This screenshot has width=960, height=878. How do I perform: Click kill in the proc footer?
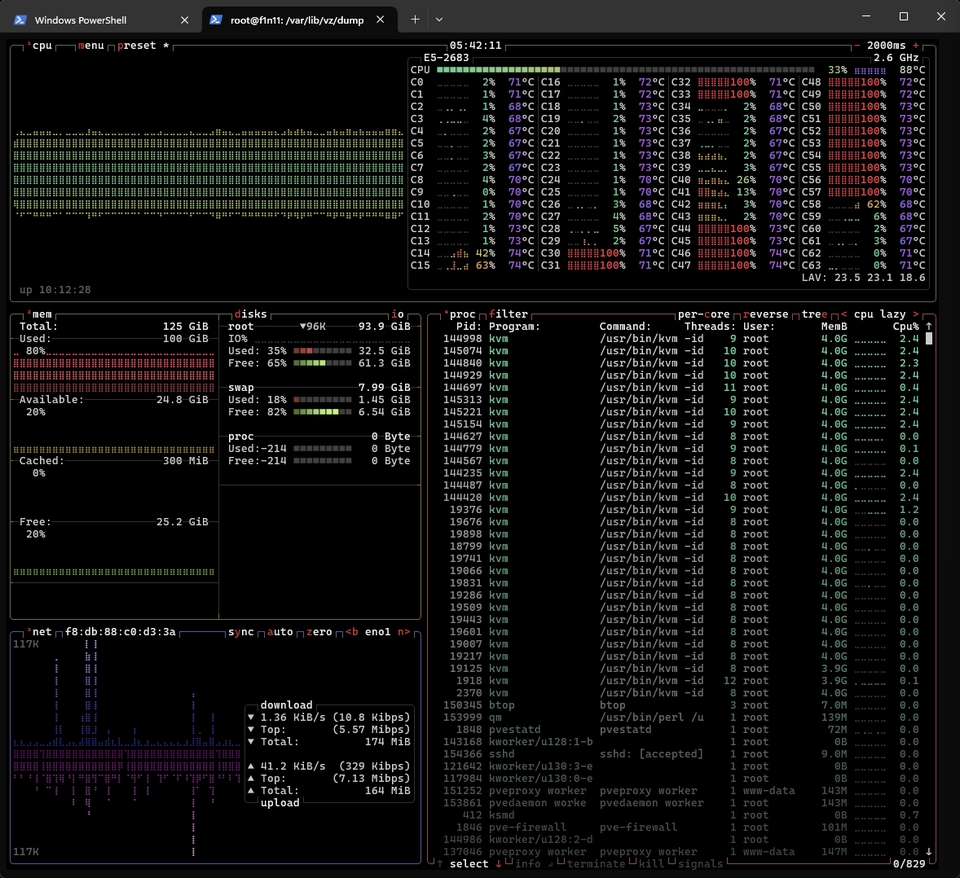[x=651, y=865]
